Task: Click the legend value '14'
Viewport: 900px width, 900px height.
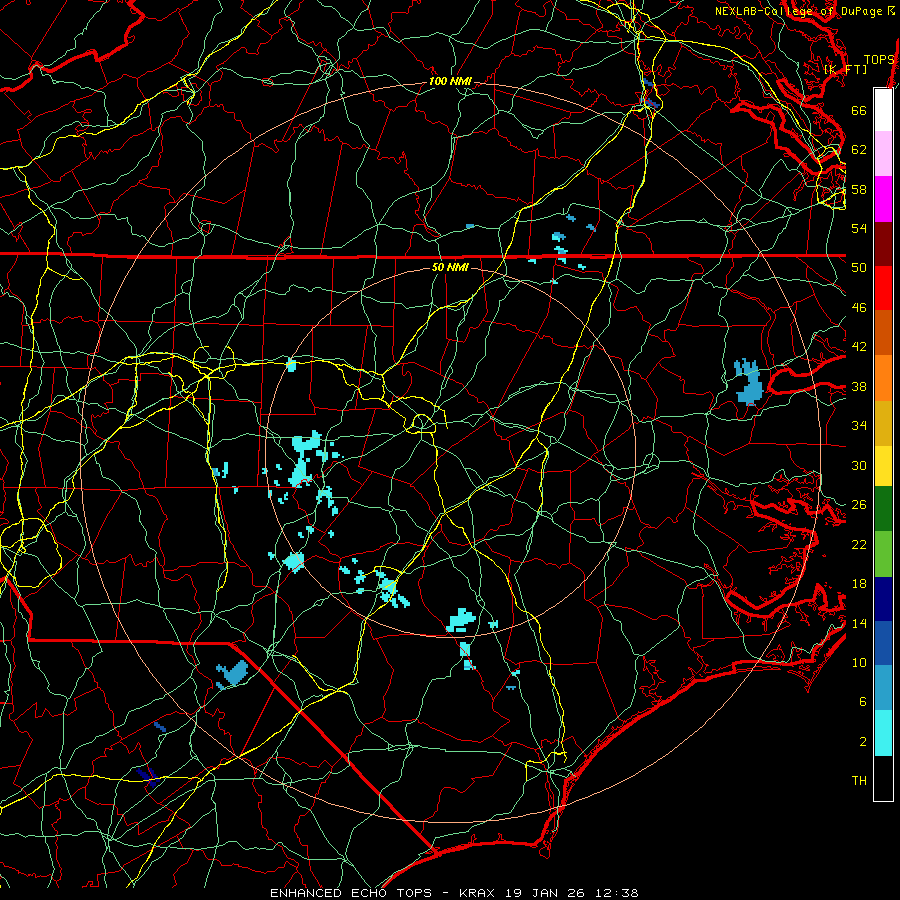Action: coord(859,623)
